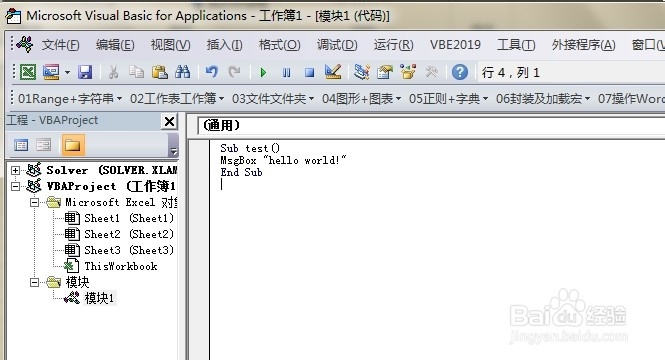Open the 工具(T) menu
This screenshot has width=665, height=360.
516,45
